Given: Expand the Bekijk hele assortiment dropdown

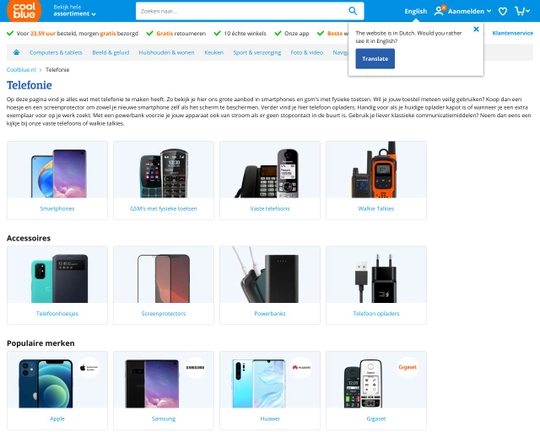Looking at the screenshot, I should pos(74,11).
